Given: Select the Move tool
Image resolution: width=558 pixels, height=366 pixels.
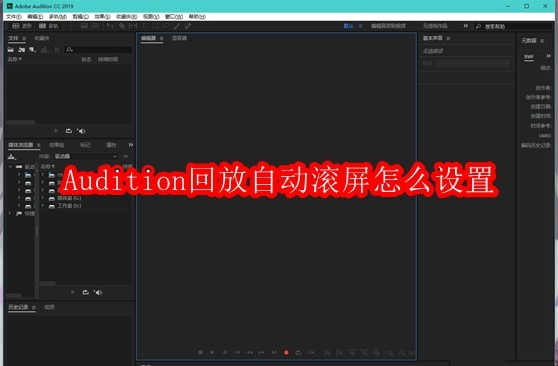Looking at the screenshot, I should click(x=110, y=26).
